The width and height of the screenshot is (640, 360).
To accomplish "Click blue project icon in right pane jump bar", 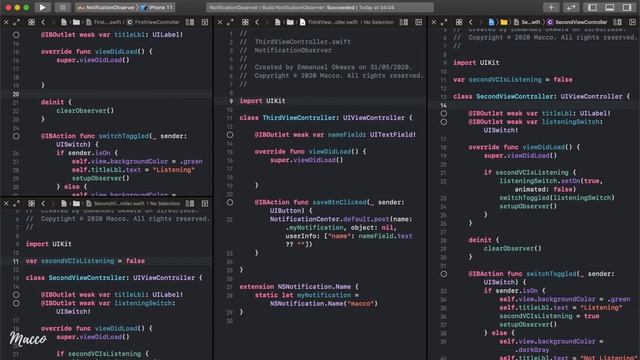I will 491,22.
